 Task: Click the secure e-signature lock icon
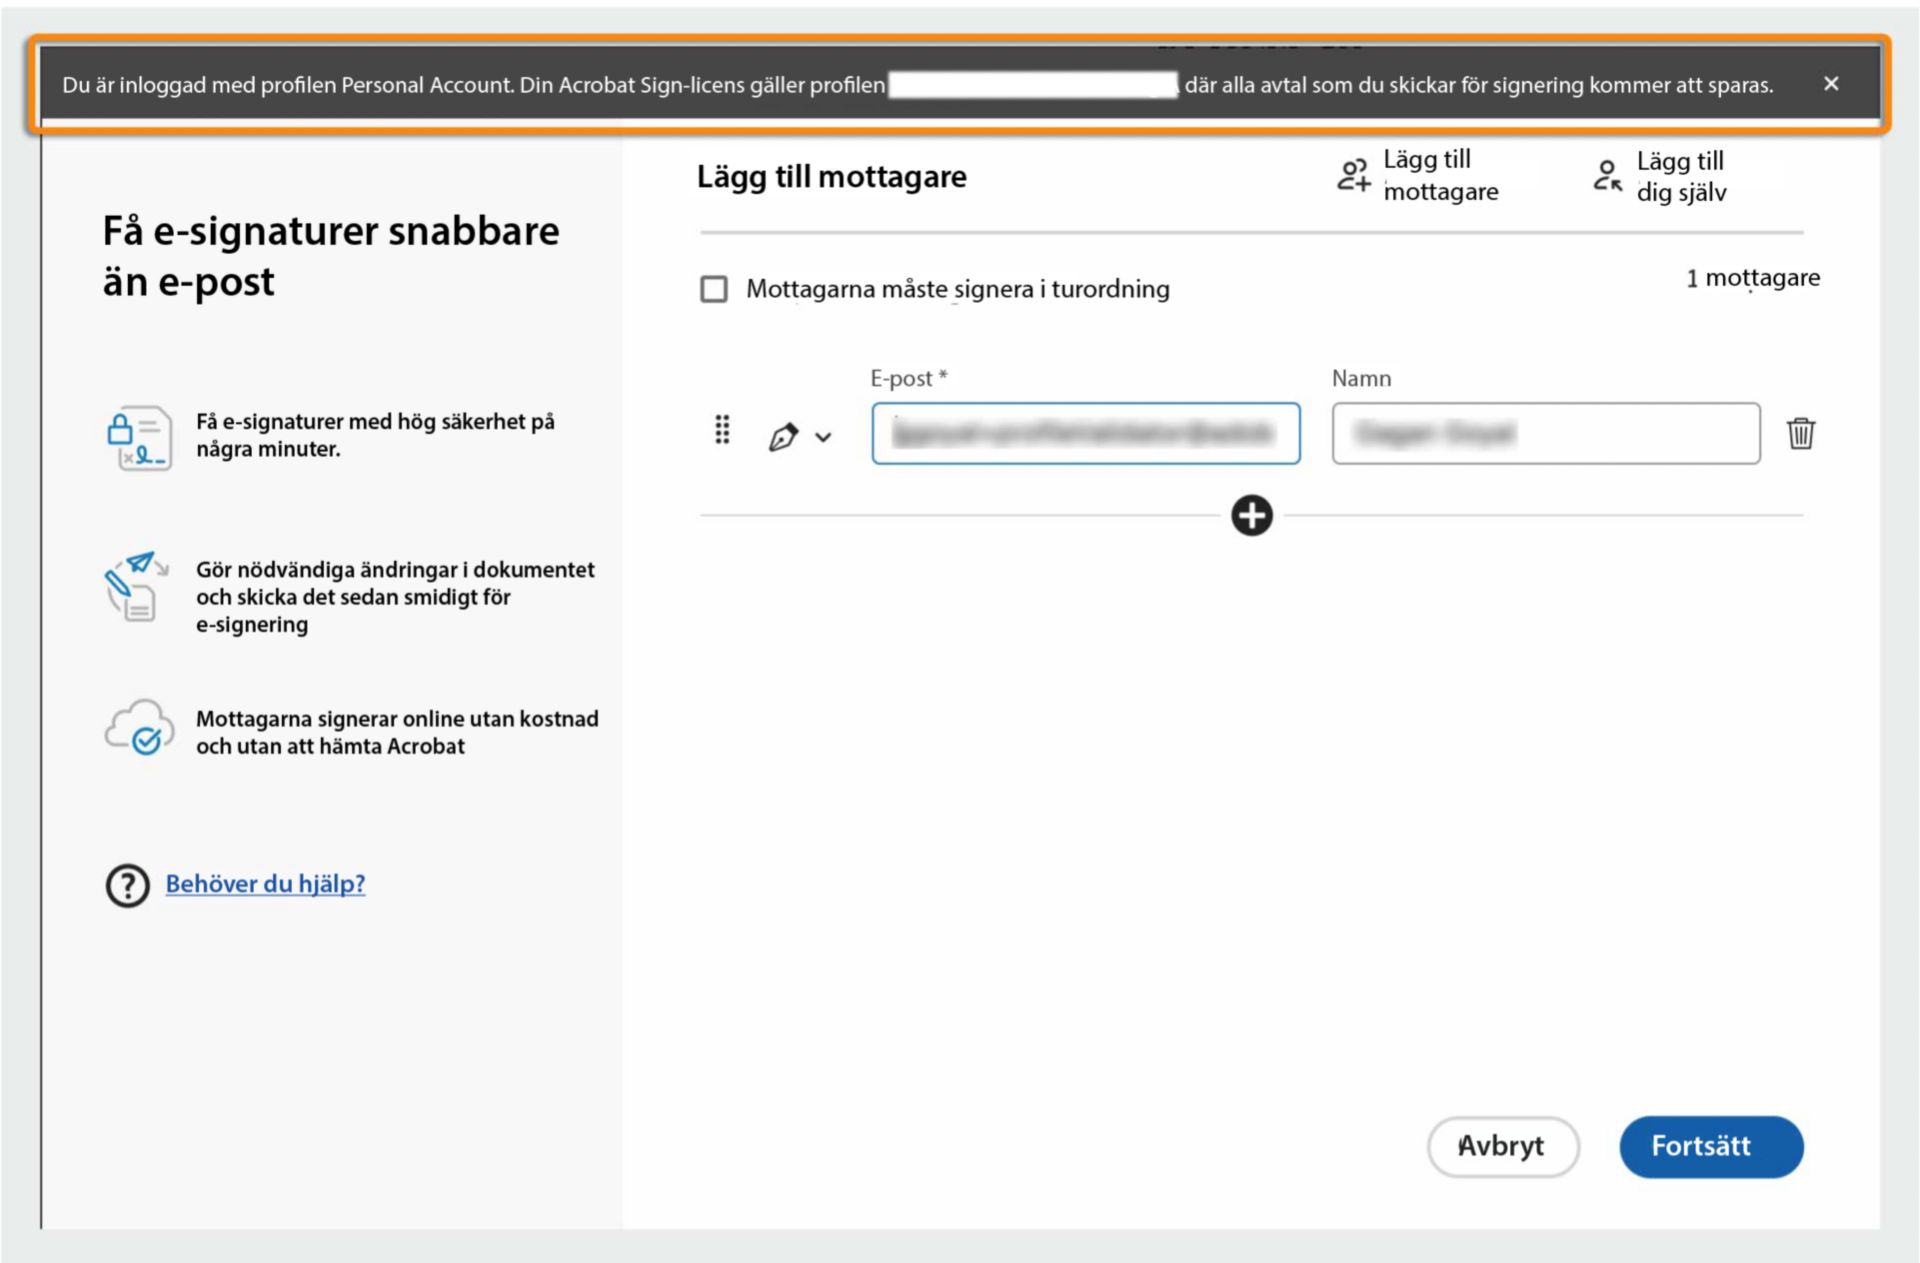139,437
